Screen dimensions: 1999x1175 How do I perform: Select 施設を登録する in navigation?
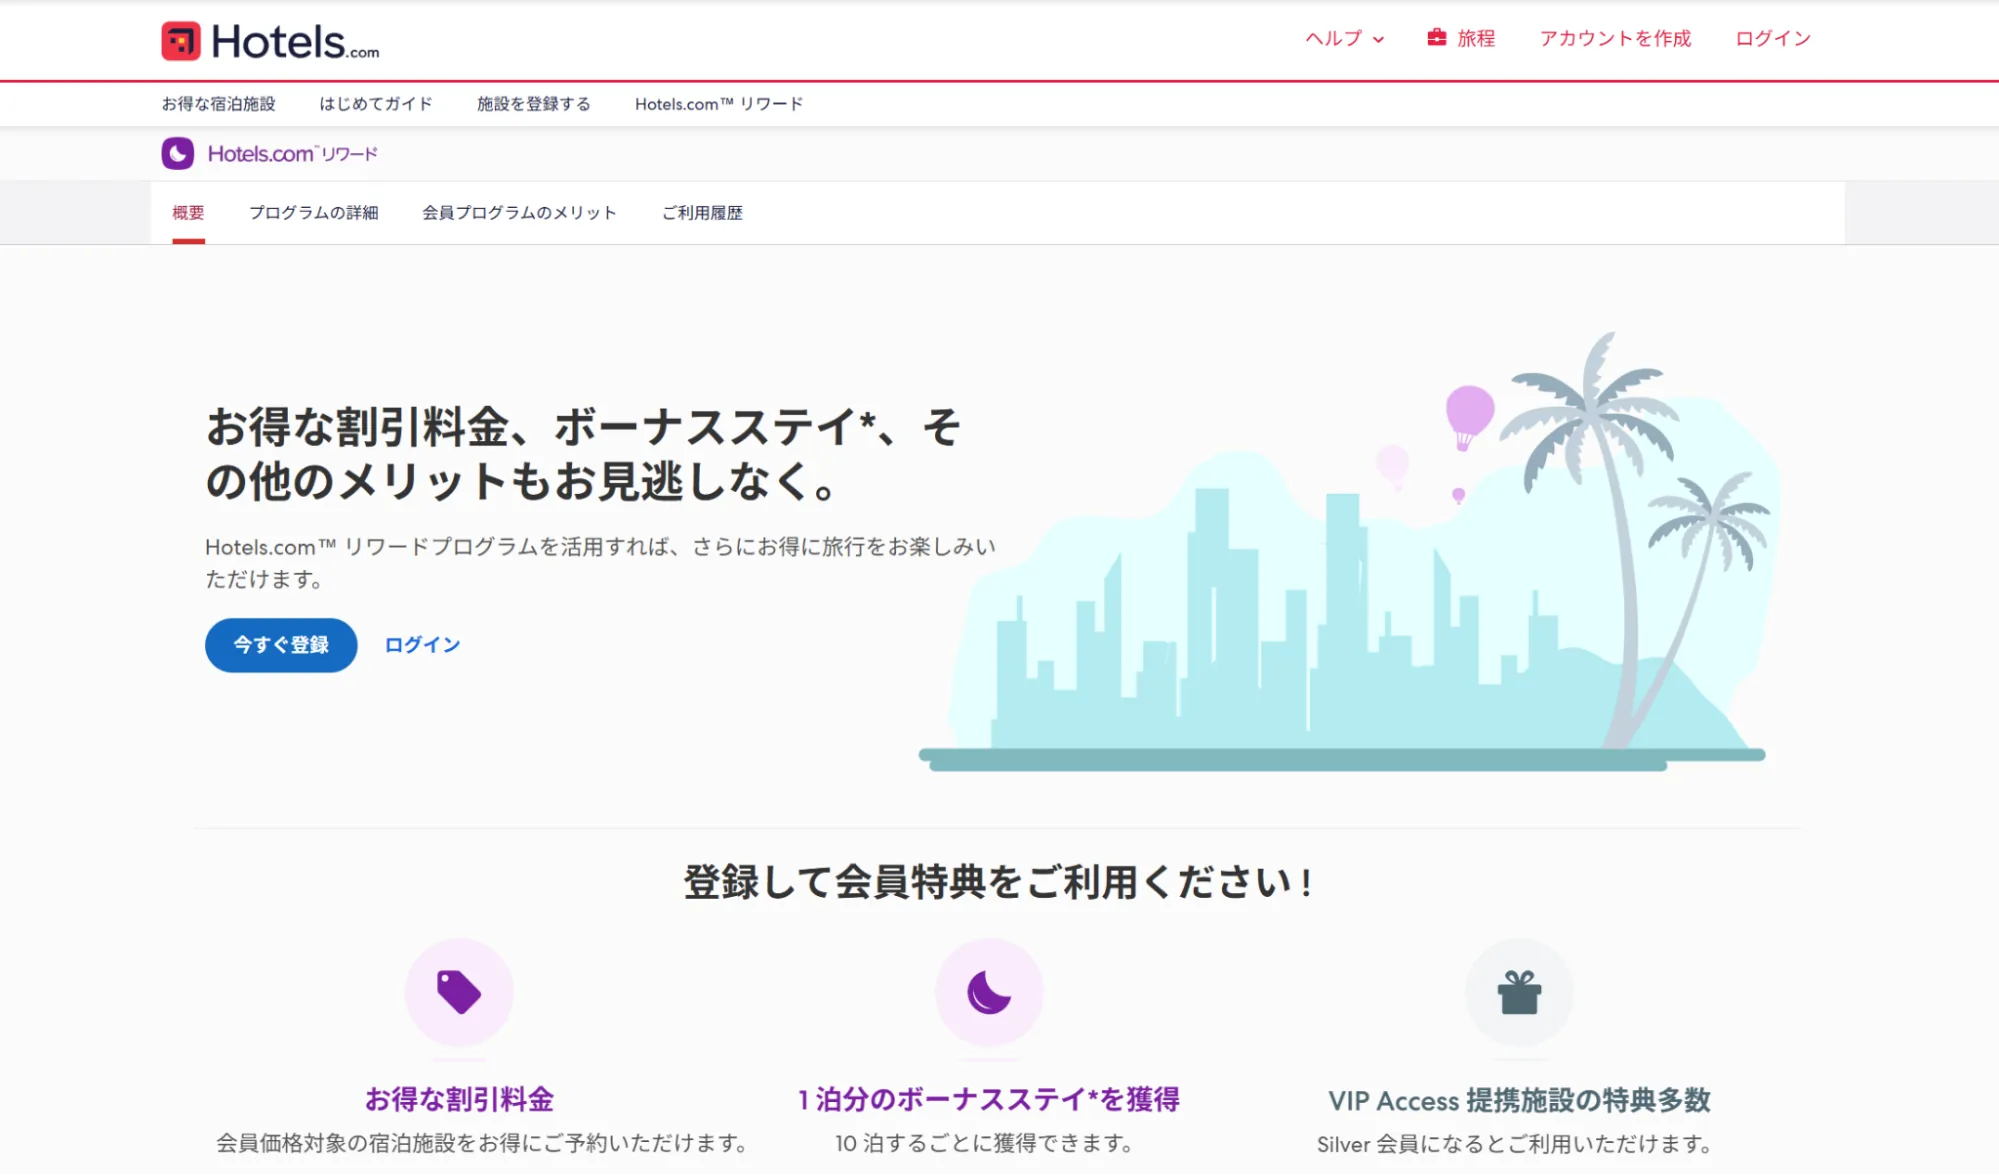pyautogui.click(x=534, y=104)
